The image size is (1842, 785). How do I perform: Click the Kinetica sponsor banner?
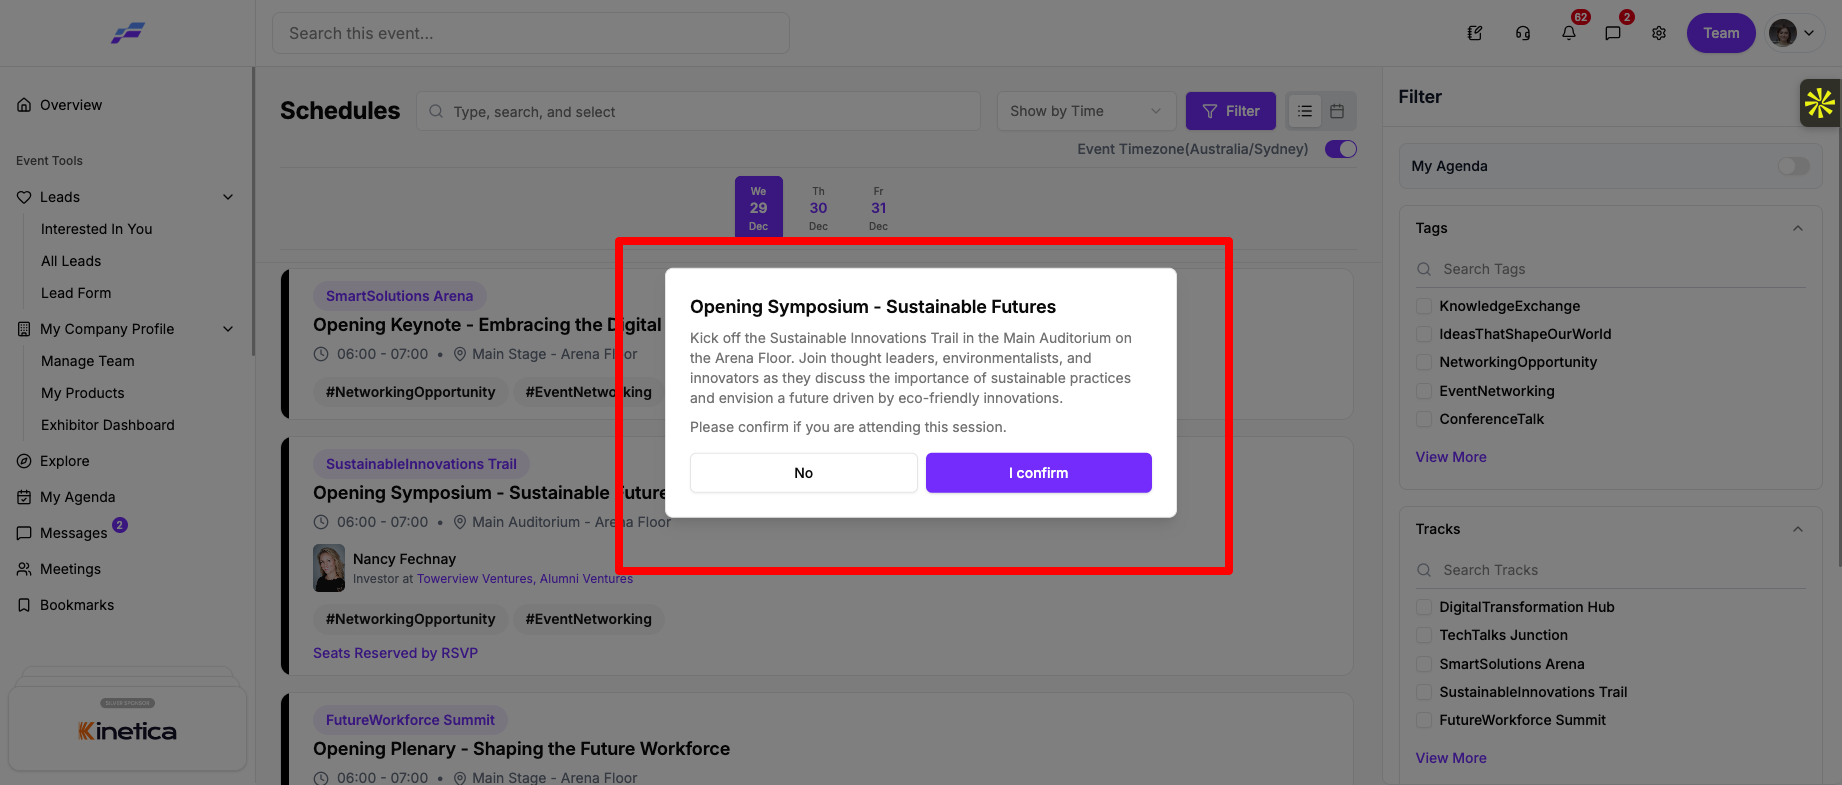(128, 728)
